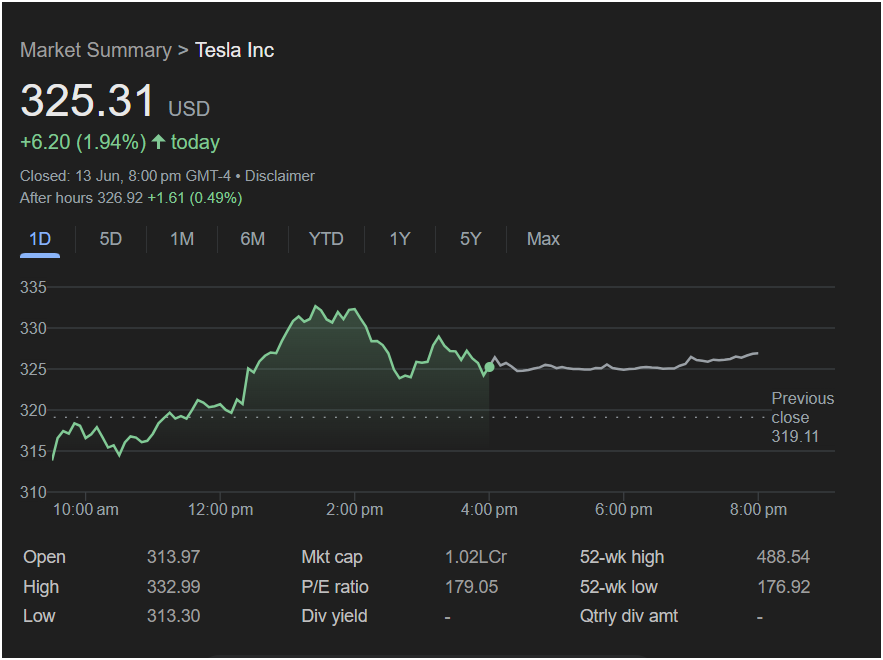
Task: Click the After hours 326.92 text
Action: pyautogui.click(x=82, y=198)
